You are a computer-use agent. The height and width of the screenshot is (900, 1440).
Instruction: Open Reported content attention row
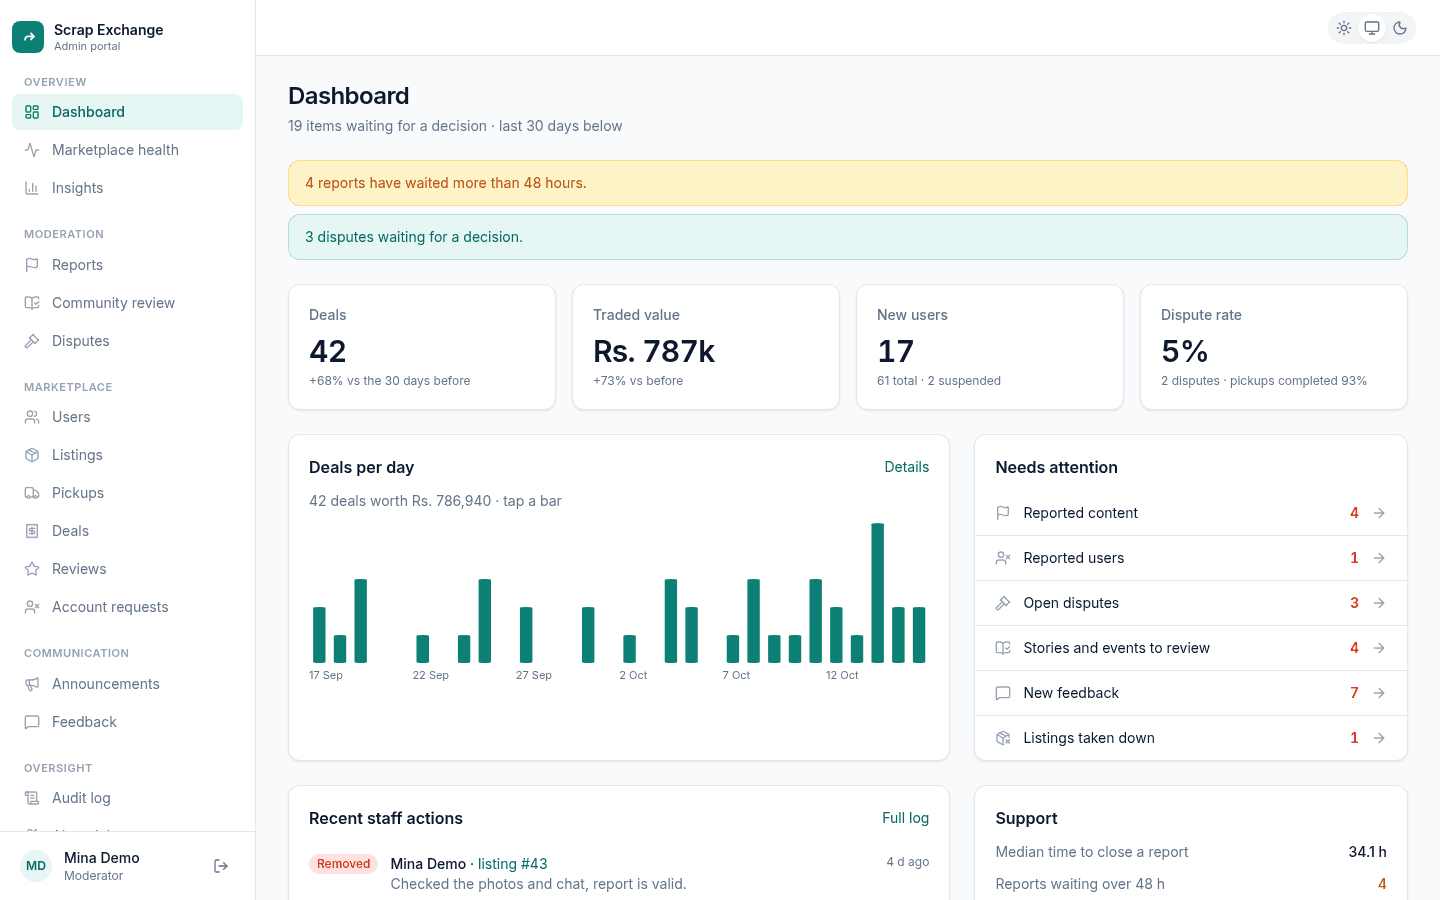coord(1191,513)
